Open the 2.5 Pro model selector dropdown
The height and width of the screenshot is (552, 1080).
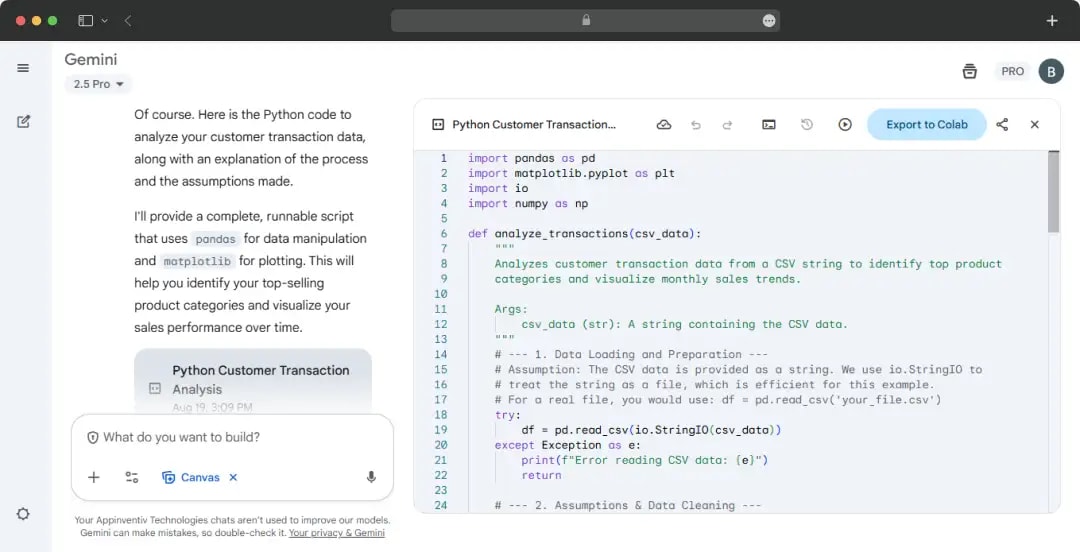[x=98, y=84]
